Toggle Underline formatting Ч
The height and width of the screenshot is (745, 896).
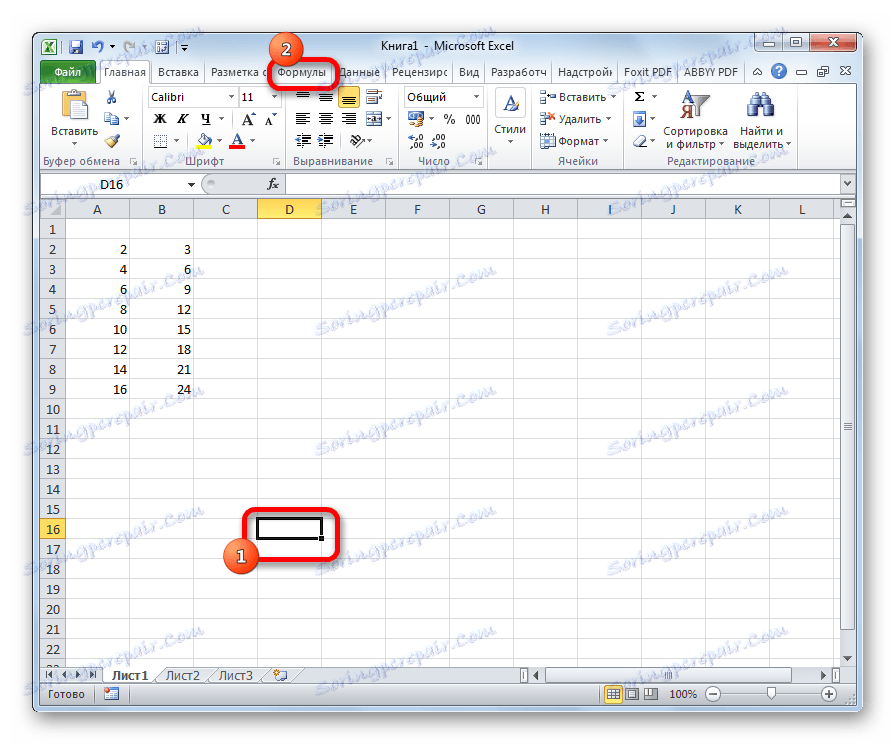(206, 119)
